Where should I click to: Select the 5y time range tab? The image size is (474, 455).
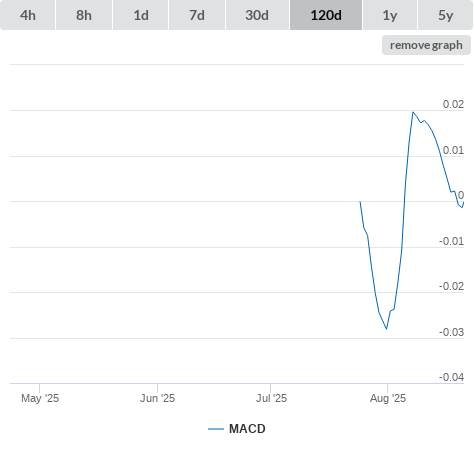[x=445, y=15]
